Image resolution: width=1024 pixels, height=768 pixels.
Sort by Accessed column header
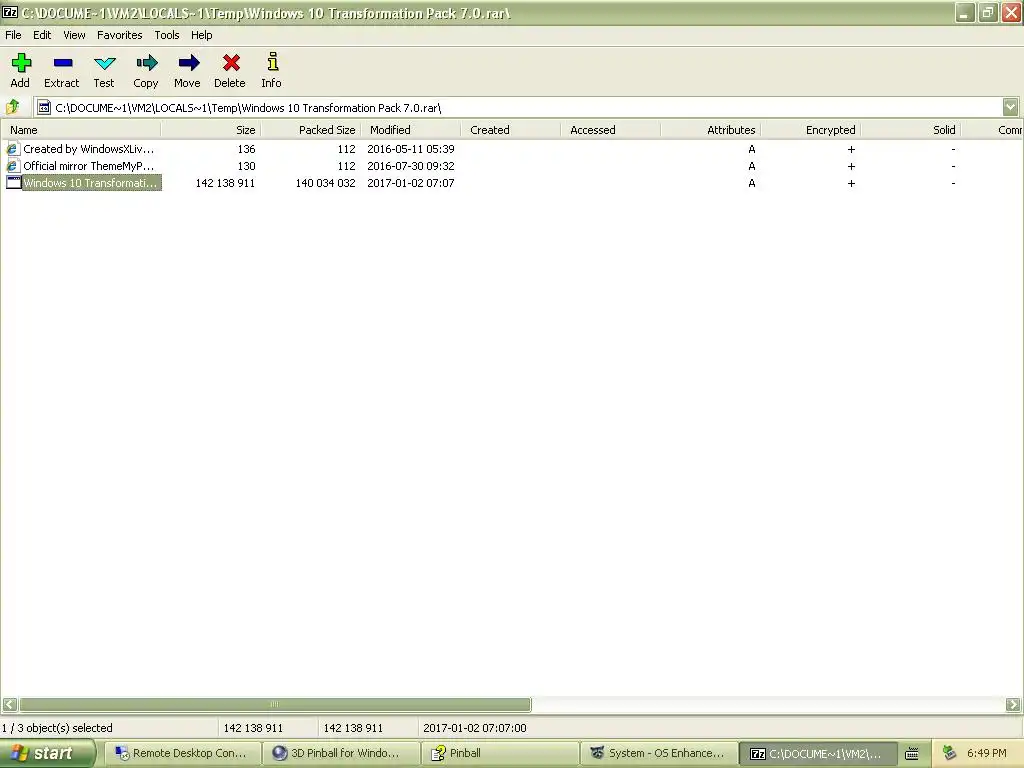[611, 130]
